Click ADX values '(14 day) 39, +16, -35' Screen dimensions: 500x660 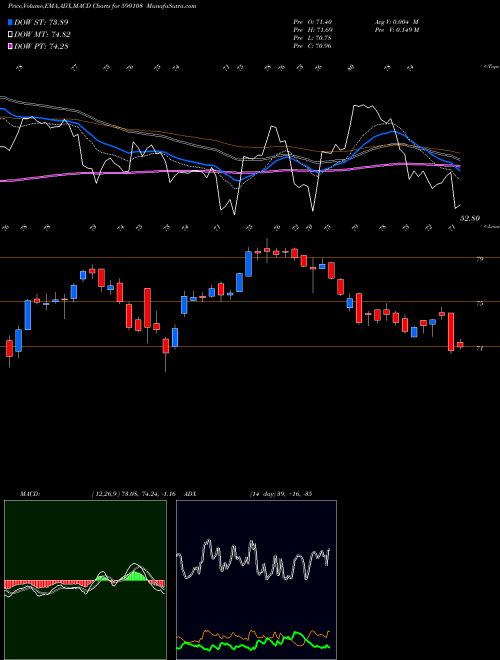click(281, 494)
